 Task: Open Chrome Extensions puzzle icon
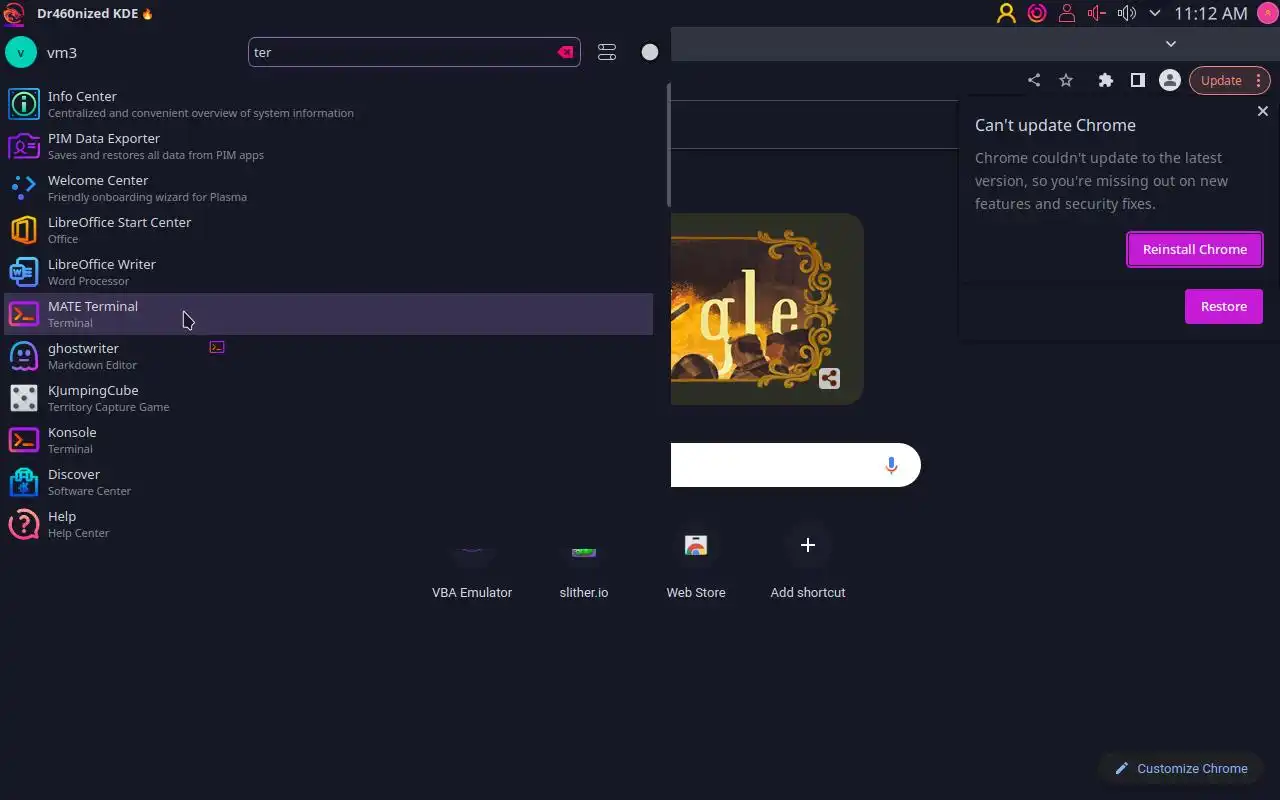1105,80
